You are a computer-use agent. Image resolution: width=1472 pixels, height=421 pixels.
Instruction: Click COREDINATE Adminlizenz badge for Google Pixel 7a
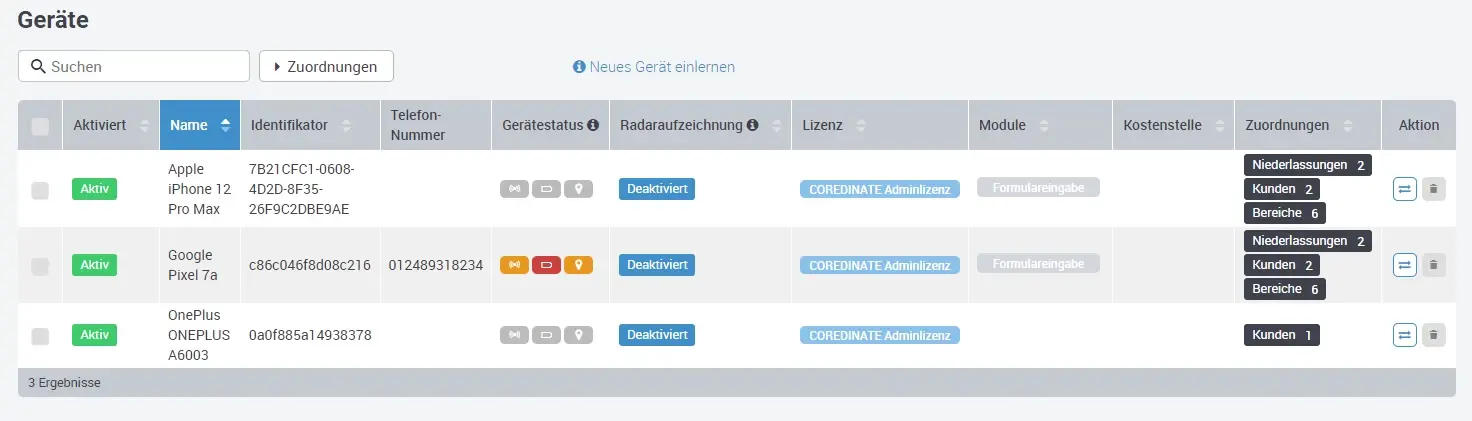(x=880, y=265)
